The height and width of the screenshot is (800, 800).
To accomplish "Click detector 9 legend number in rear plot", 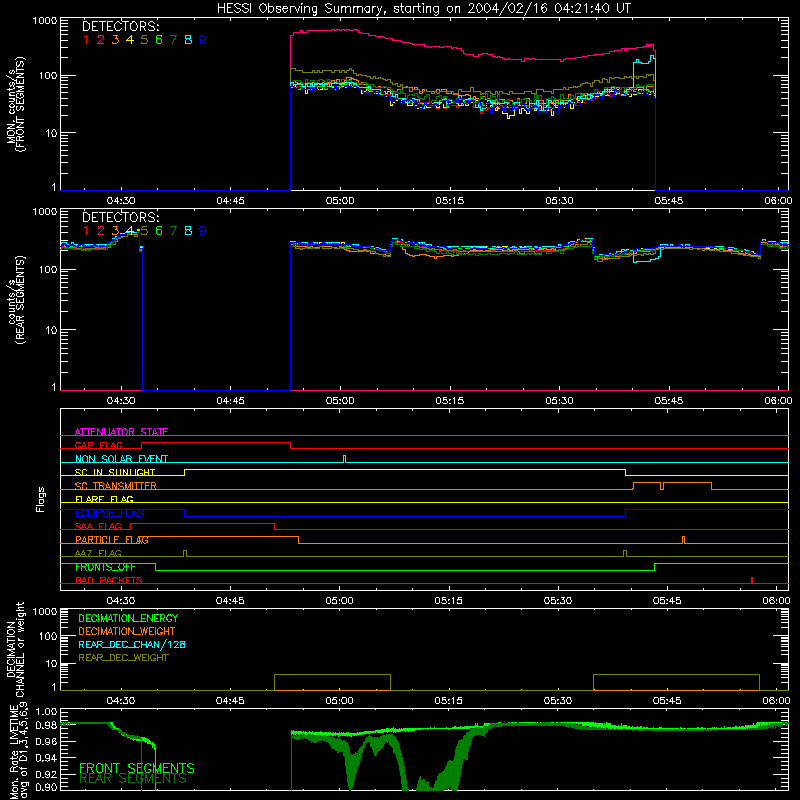I will (x=203, y=231).
